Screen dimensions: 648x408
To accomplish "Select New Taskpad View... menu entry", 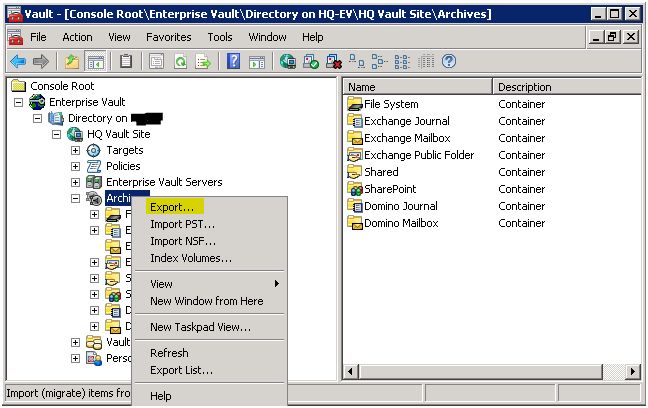I will click(210, 327).
